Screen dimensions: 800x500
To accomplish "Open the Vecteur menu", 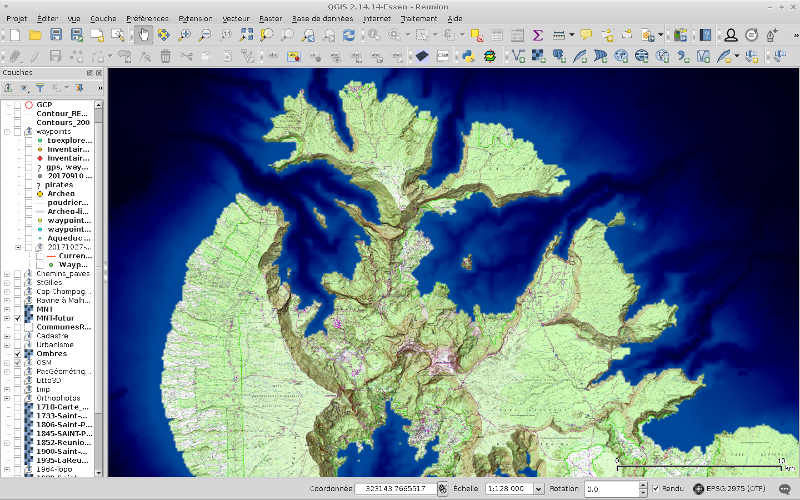I will coord(236,18).
